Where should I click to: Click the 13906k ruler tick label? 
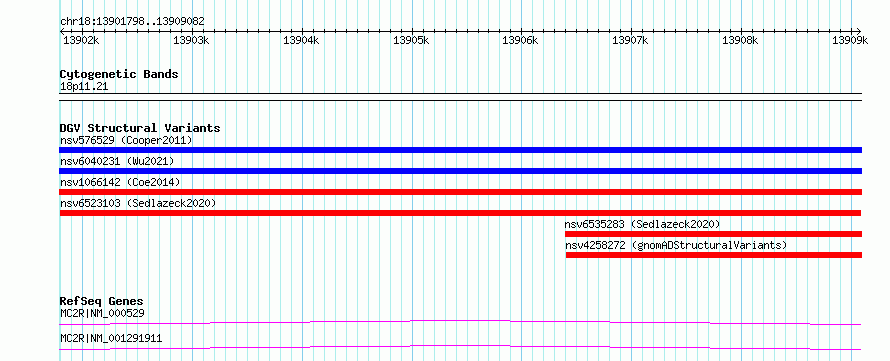pos(520,40)
